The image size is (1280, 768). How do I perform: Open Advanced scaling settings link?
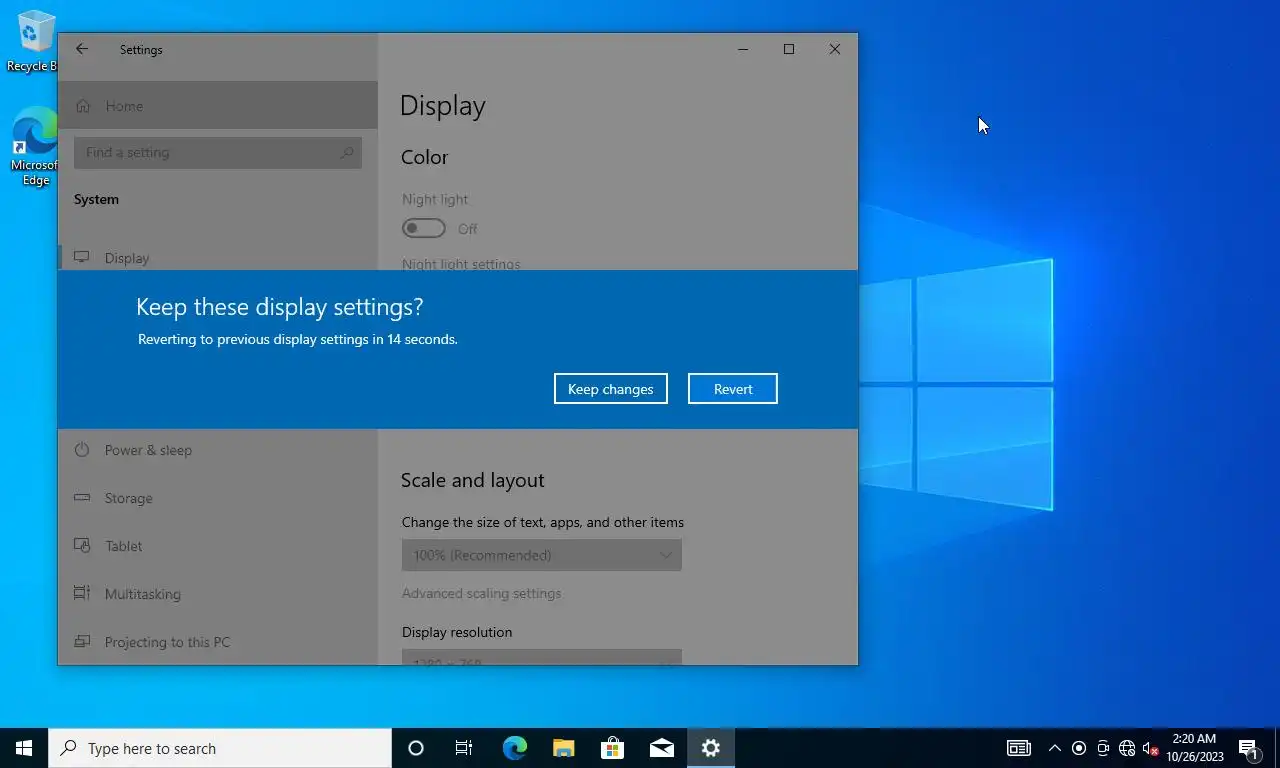481,593
